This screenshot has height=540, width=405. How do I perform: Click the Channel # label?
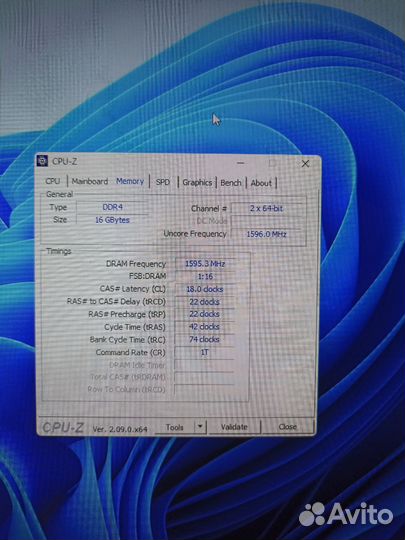coord(209,208)
